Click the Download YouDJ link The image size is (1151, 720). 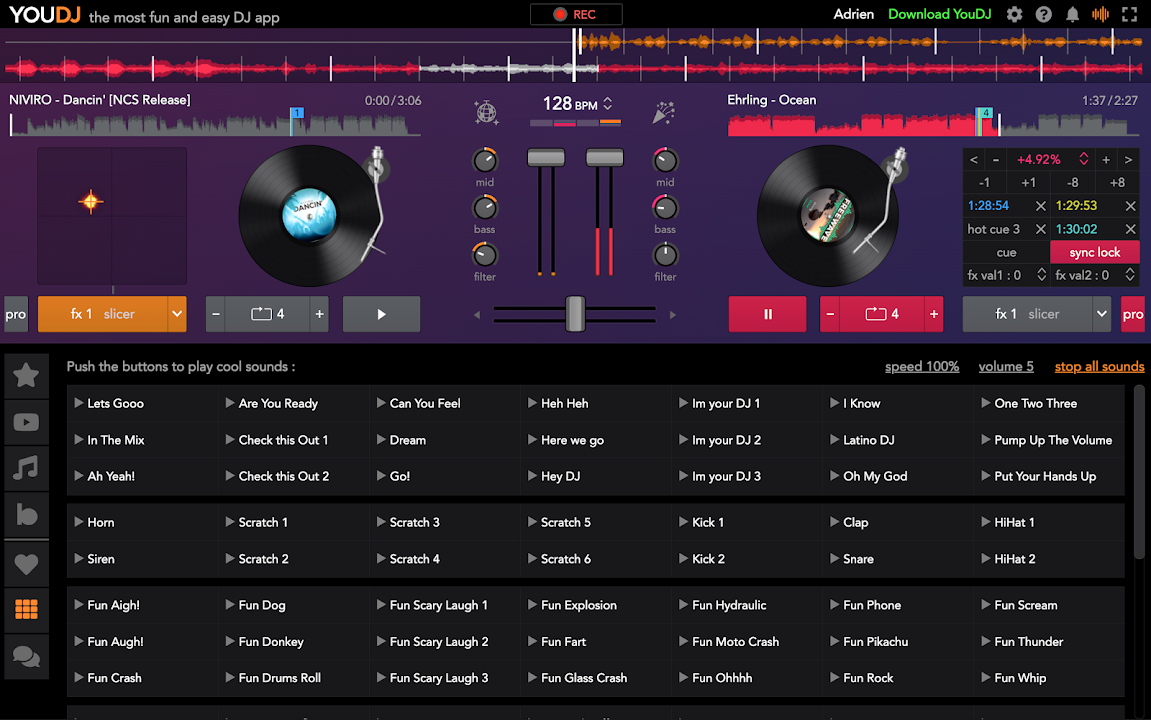(x=940, y=14)
